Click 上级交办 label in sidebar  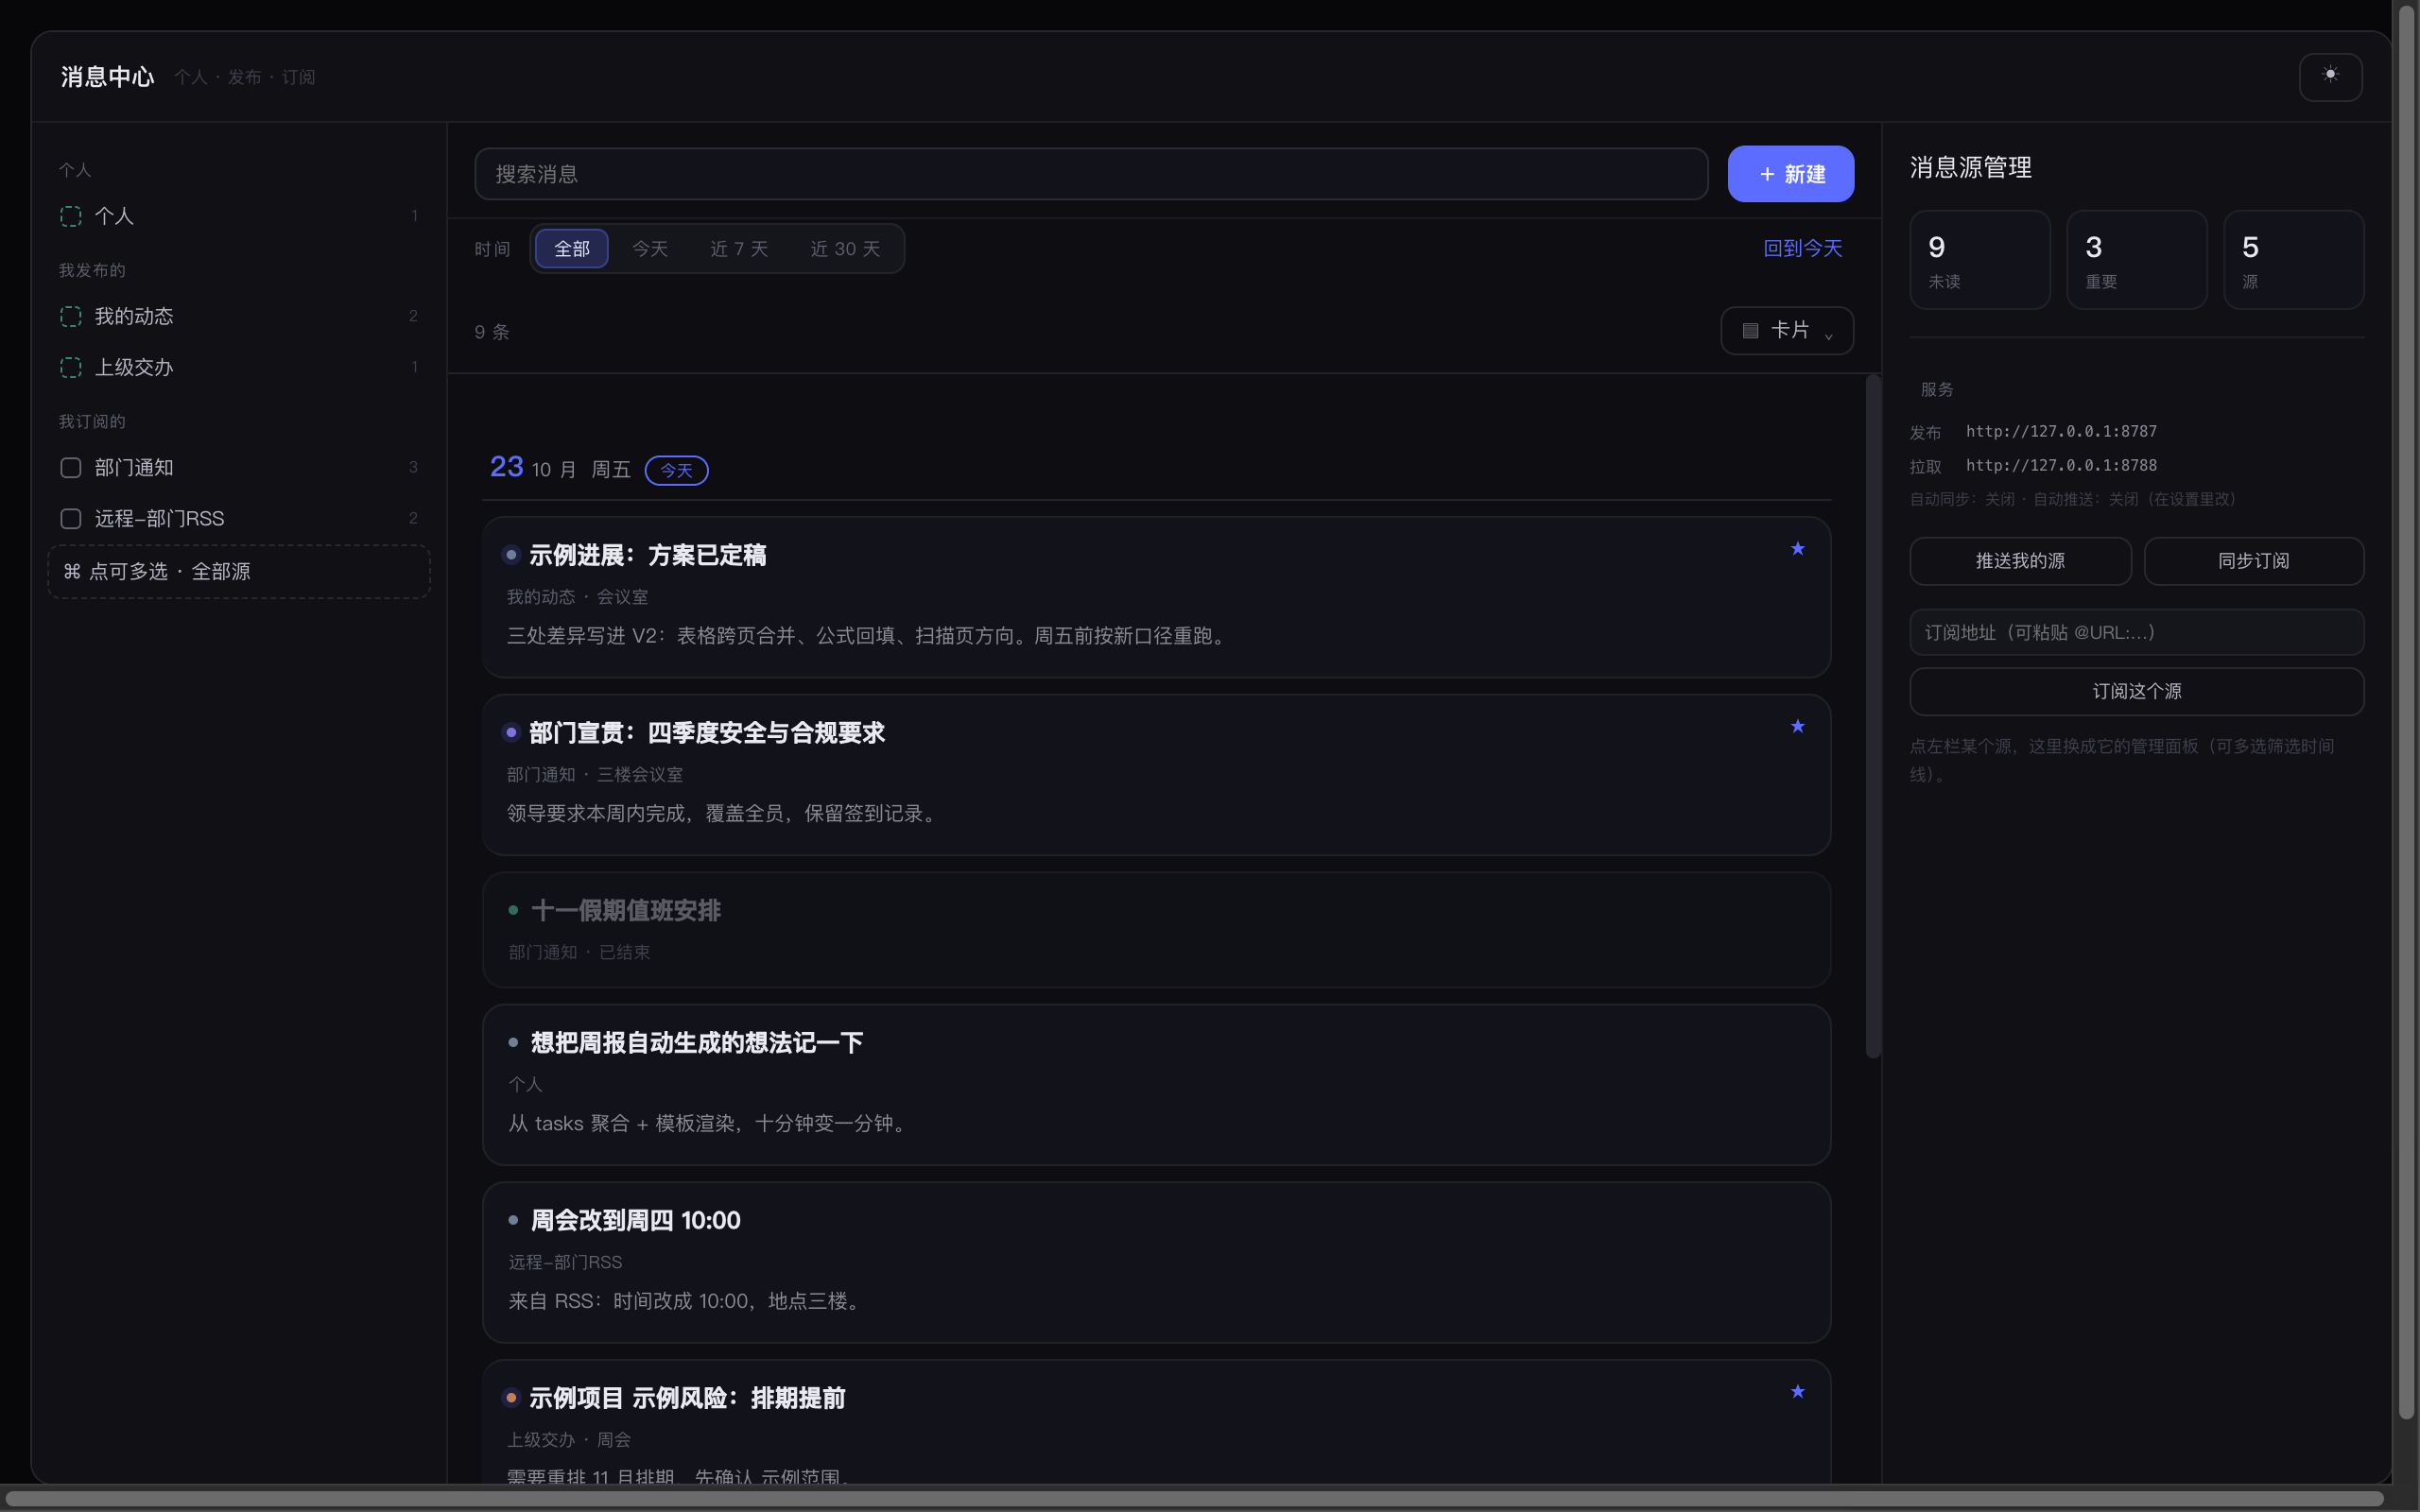tap(134, 367)
